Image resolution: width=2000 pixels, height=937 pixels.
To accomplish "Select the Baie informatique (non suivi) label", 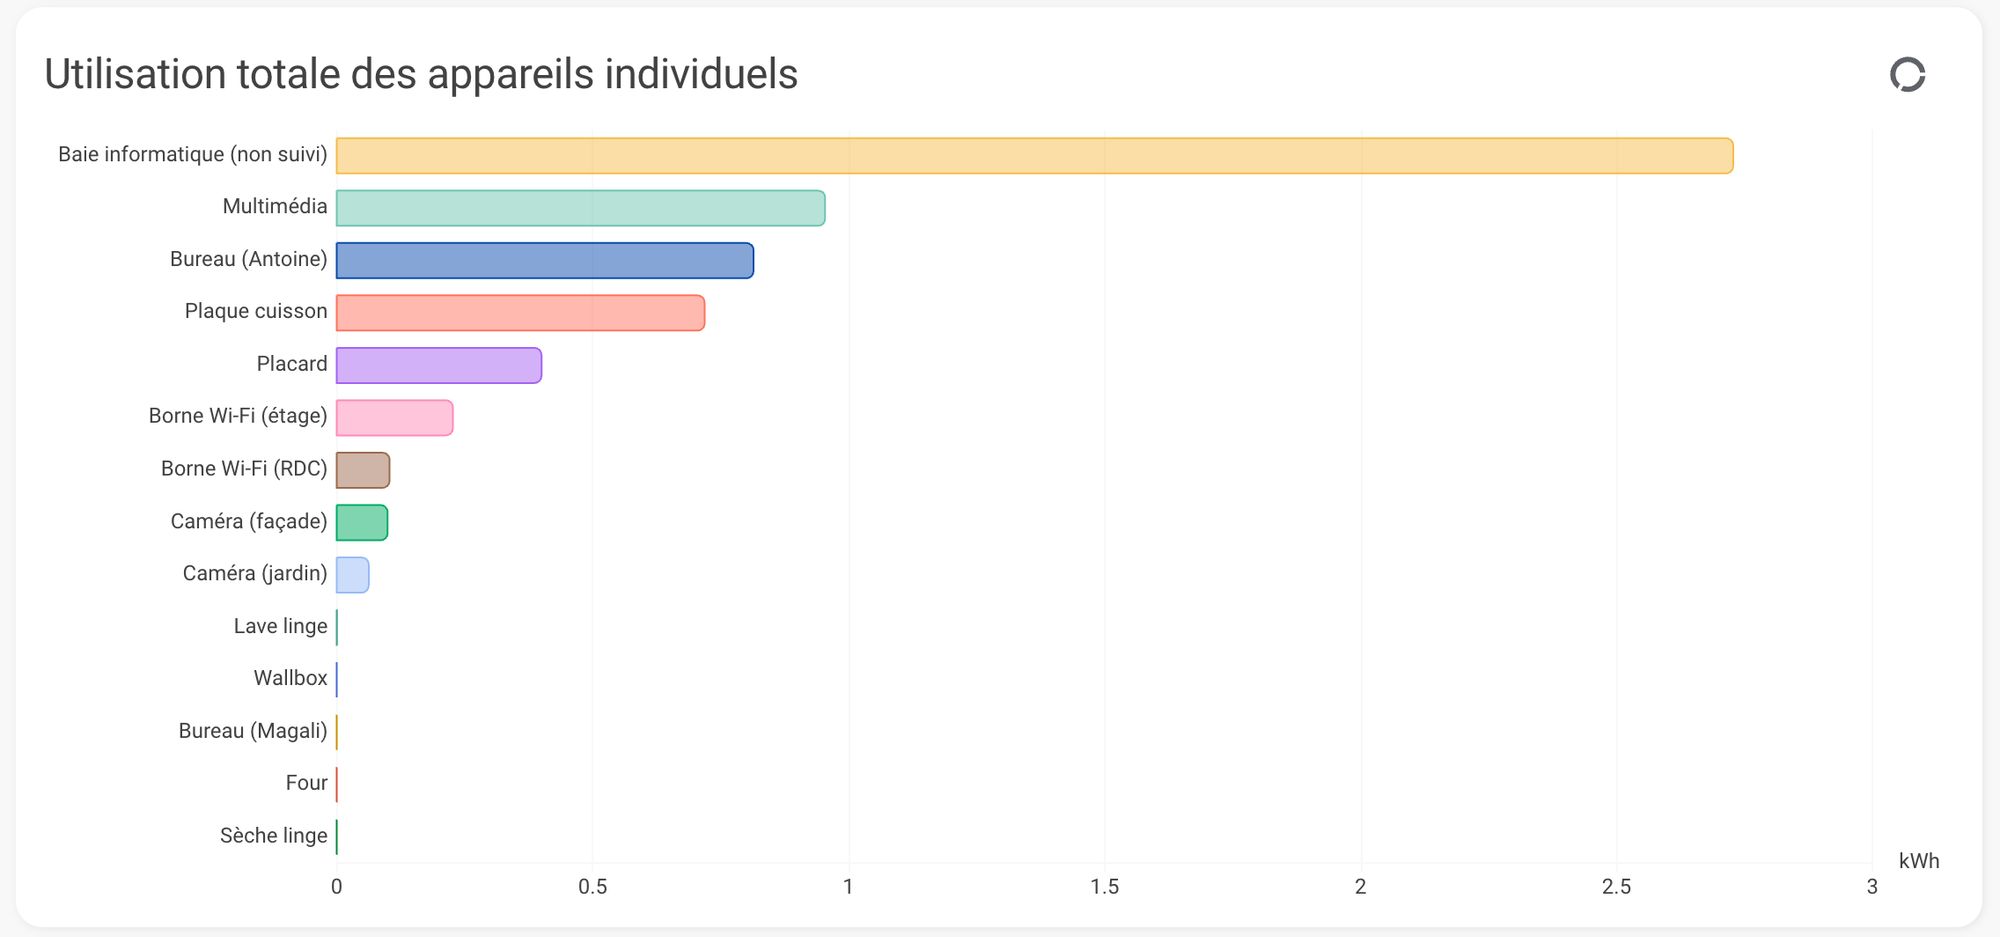I will pos(192,154).
